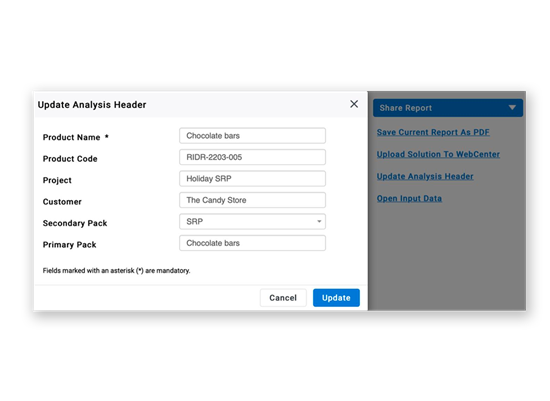The image size is (550, 401).
Task: Edit the Product Code field RIDR-2203-005
Action: point(252,157)
